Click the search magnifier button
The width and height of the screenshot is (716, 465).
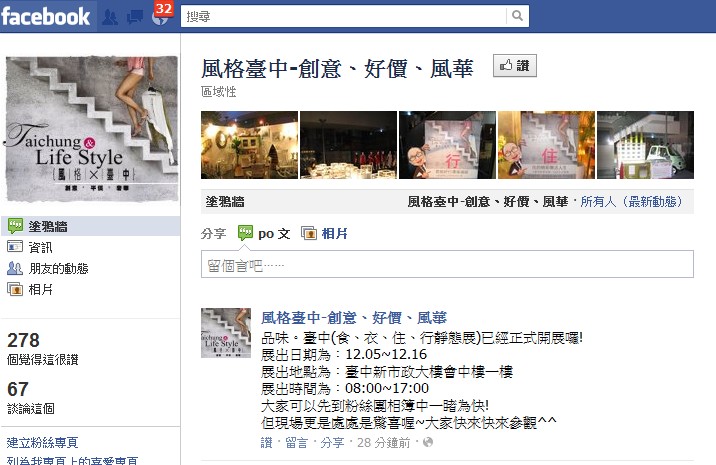(517, 16)
